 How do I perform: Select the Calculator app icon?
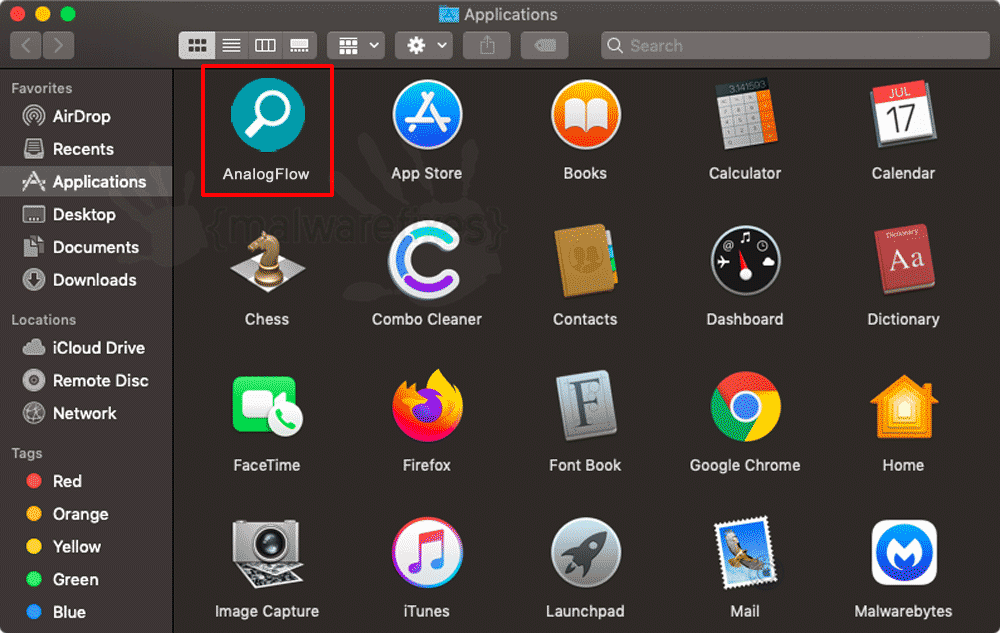[x=744, y=115]
